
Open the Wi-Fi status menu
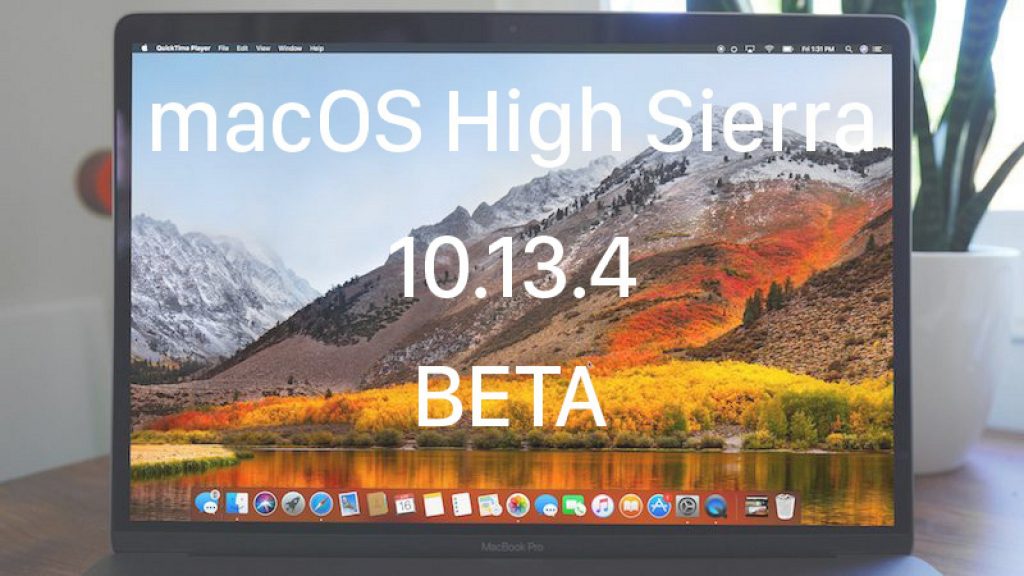(769, 49)
